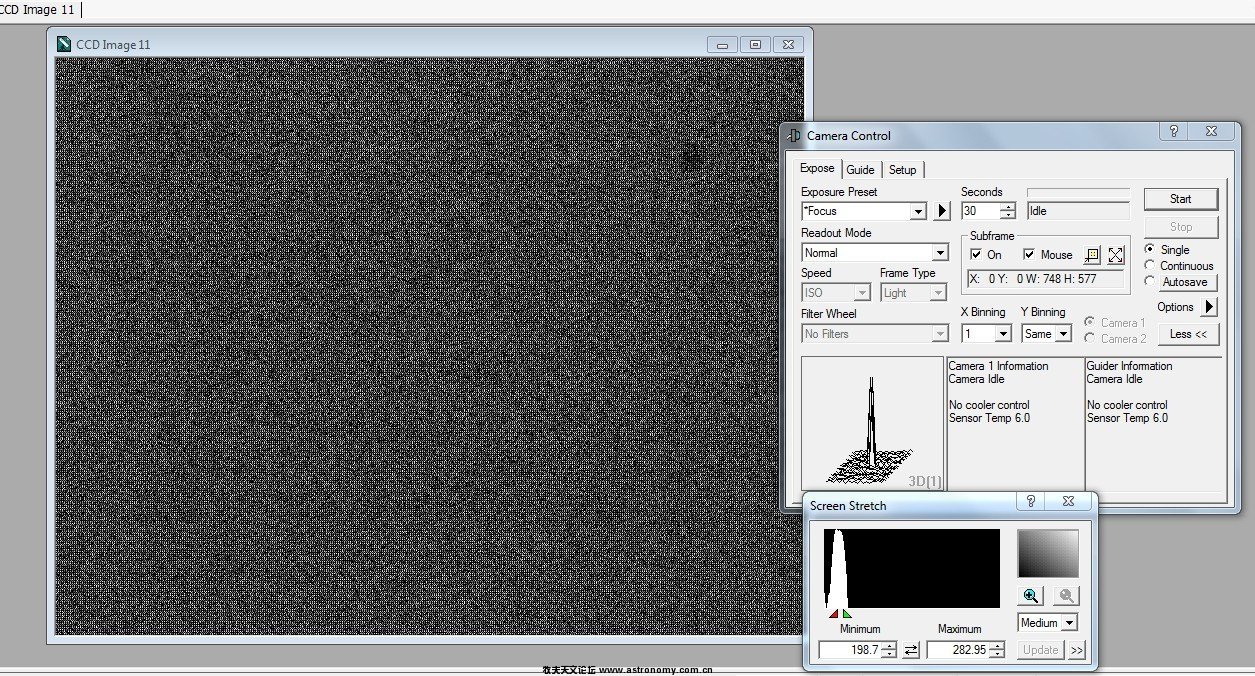Click the 'Guider Information' heading

coord(1131,366)
